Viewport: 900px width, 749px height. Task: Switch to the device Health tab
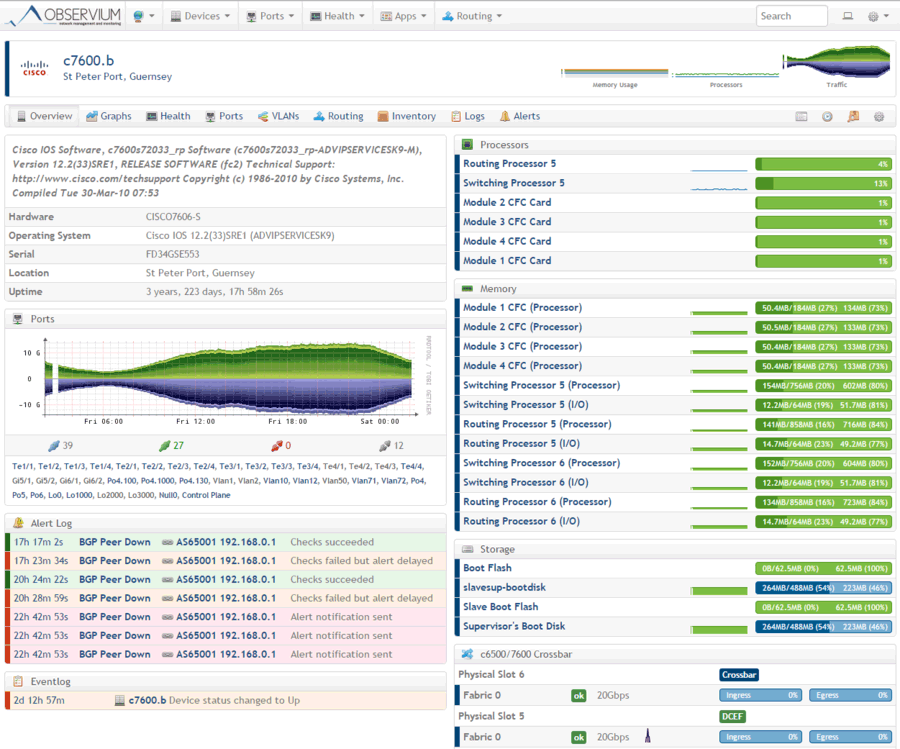pyautogui.click(x=168, y=116)
